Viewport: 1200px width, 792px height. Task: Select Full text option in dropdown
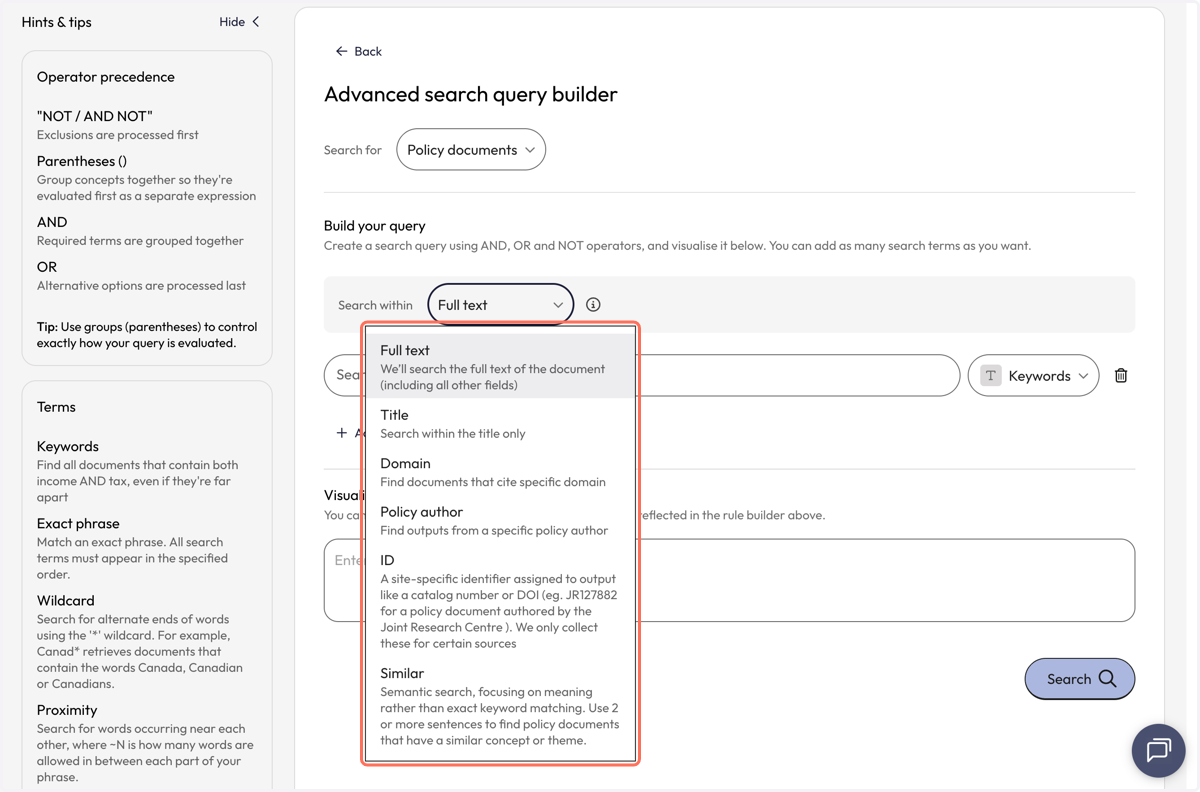[500, 366]
